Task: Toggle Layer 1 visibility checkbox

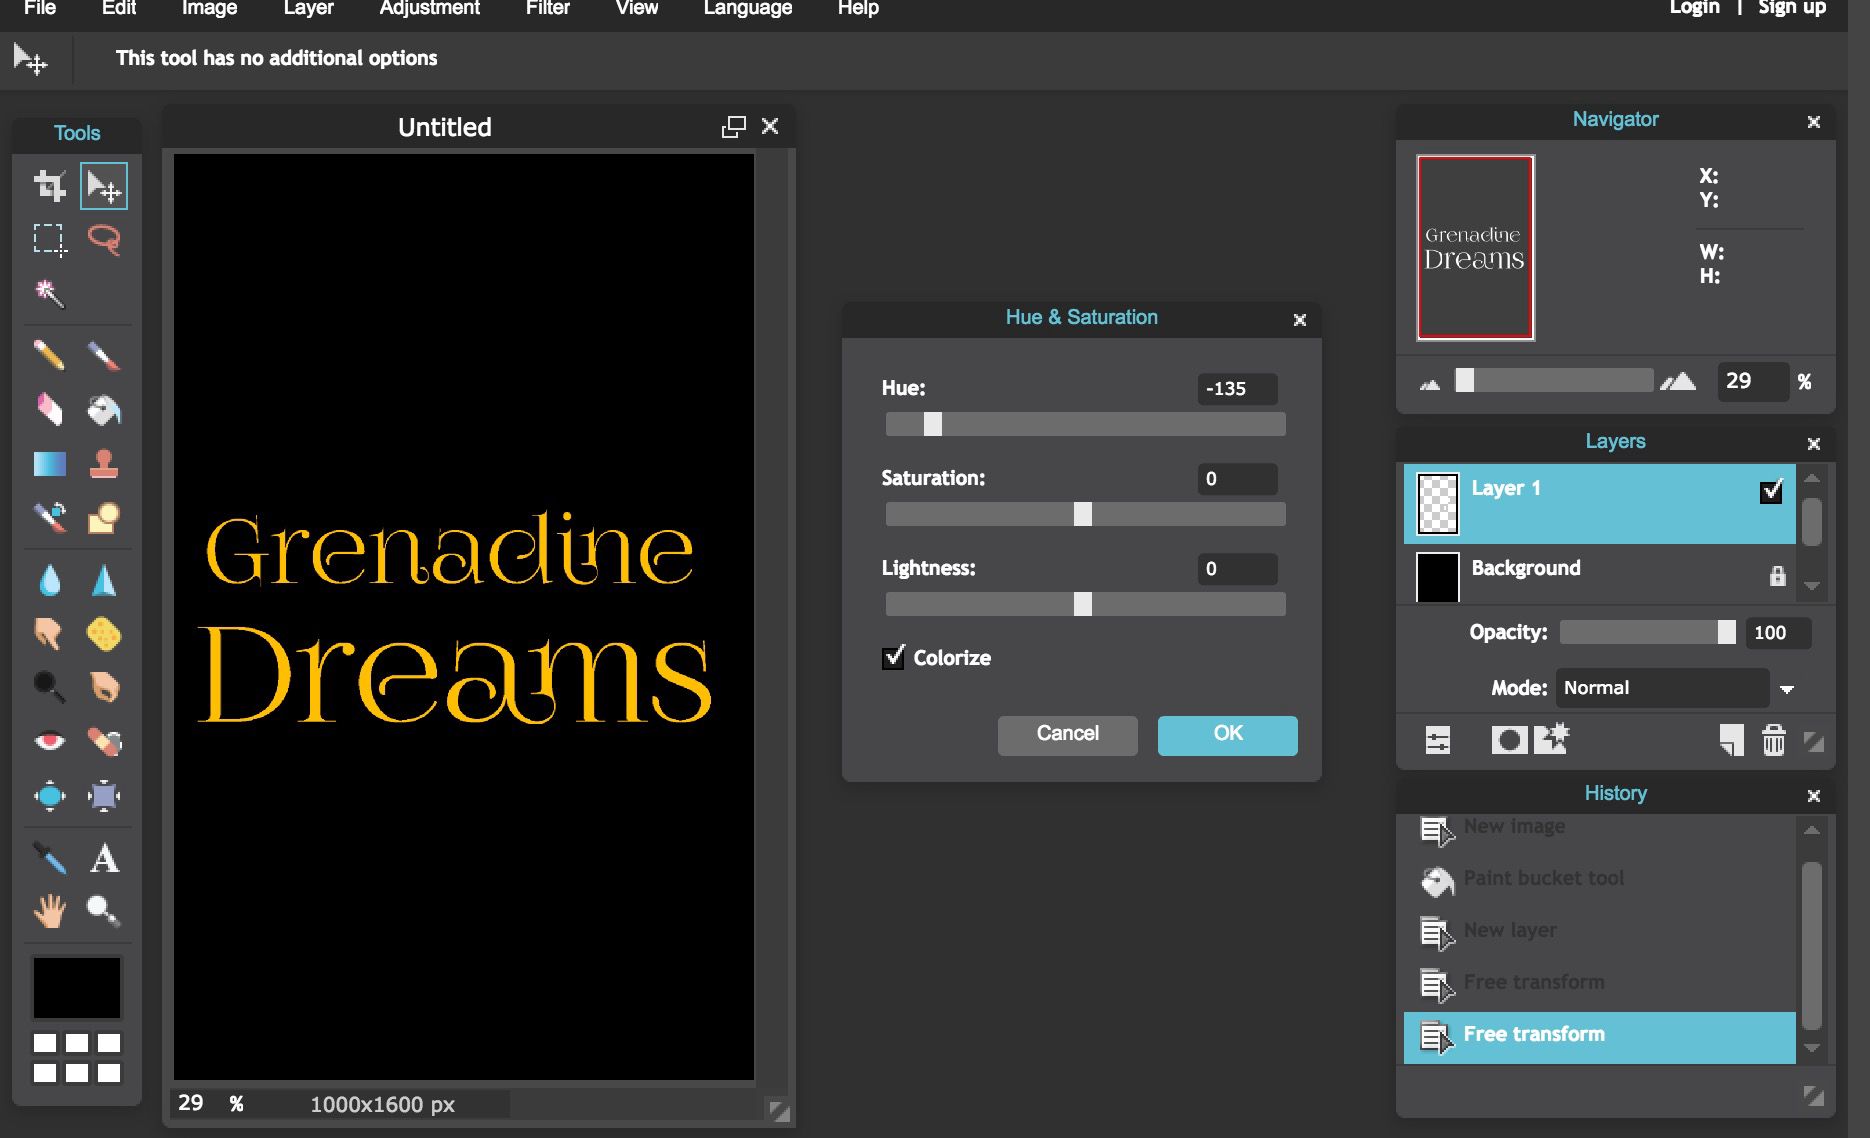Action: pos(1771,490)
